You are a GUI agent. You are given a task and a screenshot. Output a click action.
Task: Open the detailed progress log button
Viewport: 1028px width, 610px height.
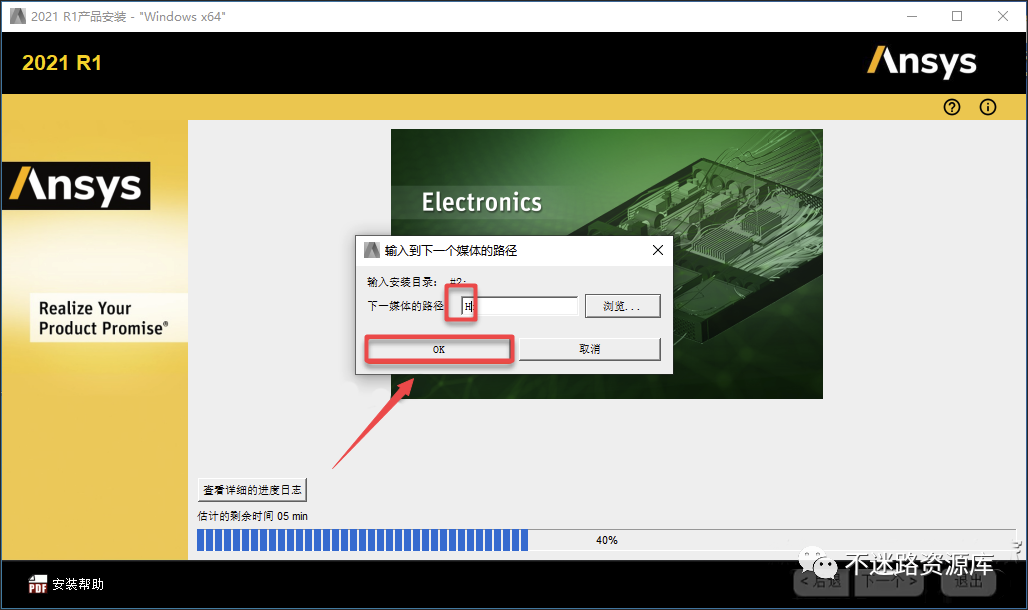pyautogui.click(x=252, y=490)
